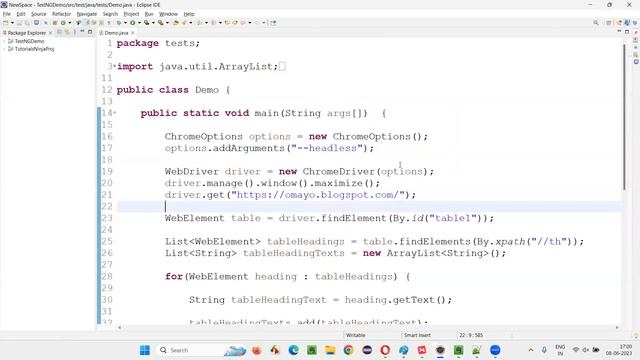This screenshot has width=640, height=360.
Task: Click the cursor position 22:9:585 field
Action: tap(471, 335)
